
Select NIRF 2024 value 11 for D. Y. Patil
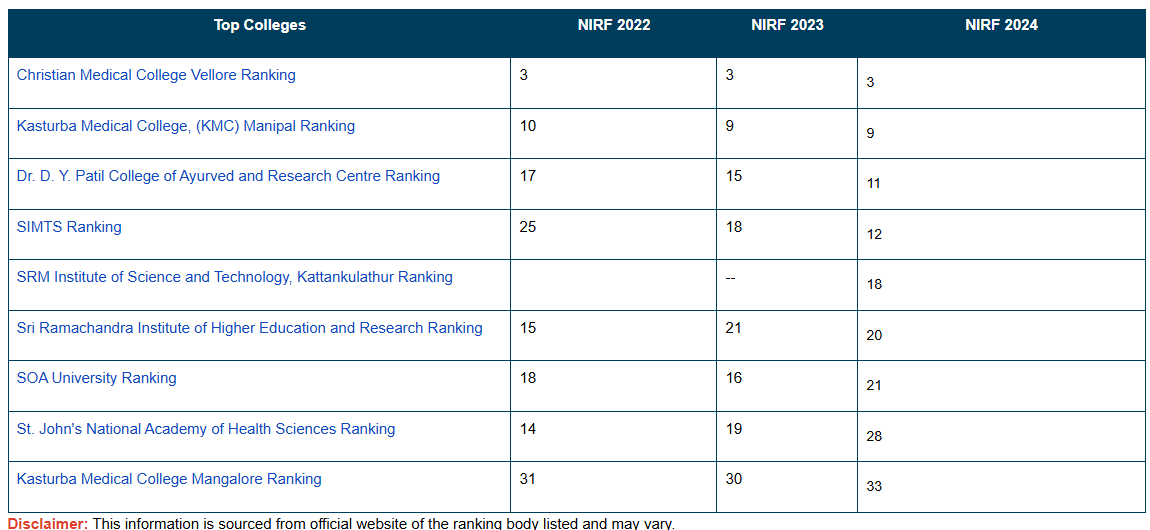coord(874,183)
